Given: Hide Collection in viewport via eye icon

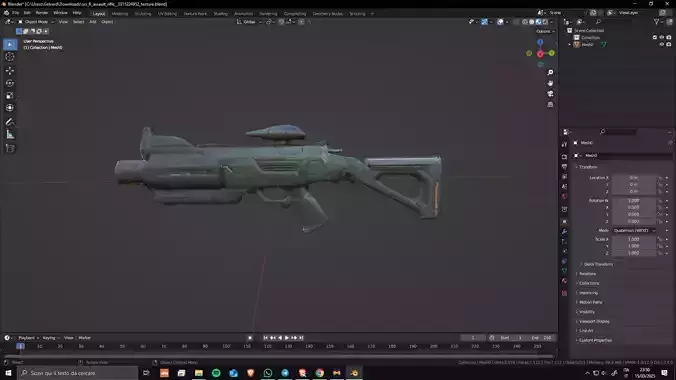Looking at the screenshot, I should point(662,38).
